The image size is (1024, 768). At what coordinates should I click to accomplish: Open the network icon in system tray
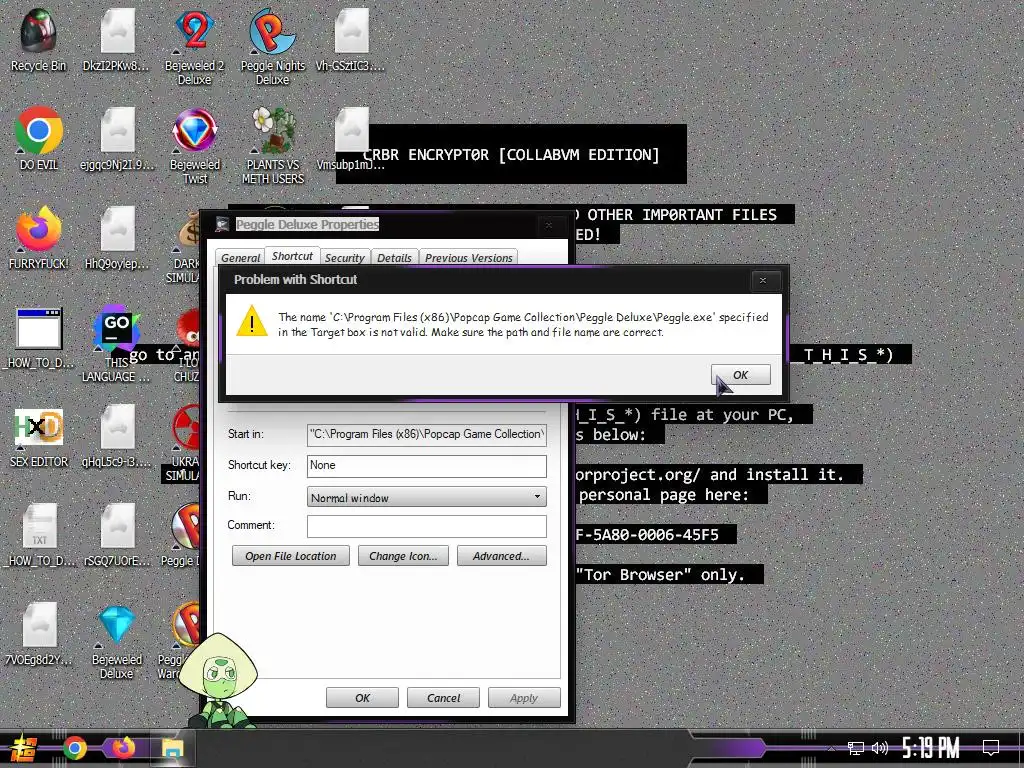pos(856,748)
